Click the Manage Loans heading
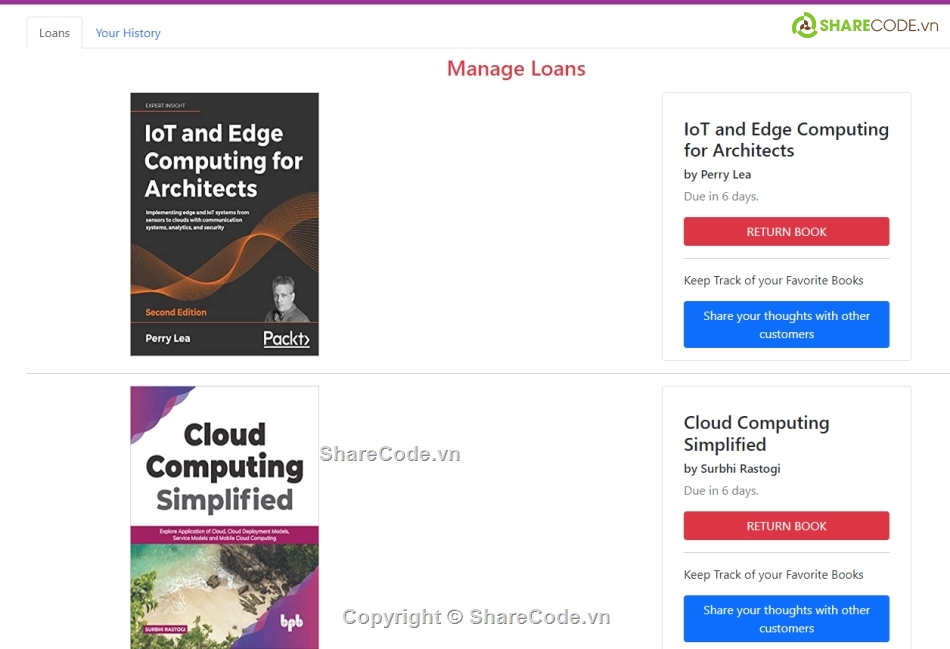Image resolution: width=950 pixels, height=649 pixels. pyautogui.click(x=516, y=69)
